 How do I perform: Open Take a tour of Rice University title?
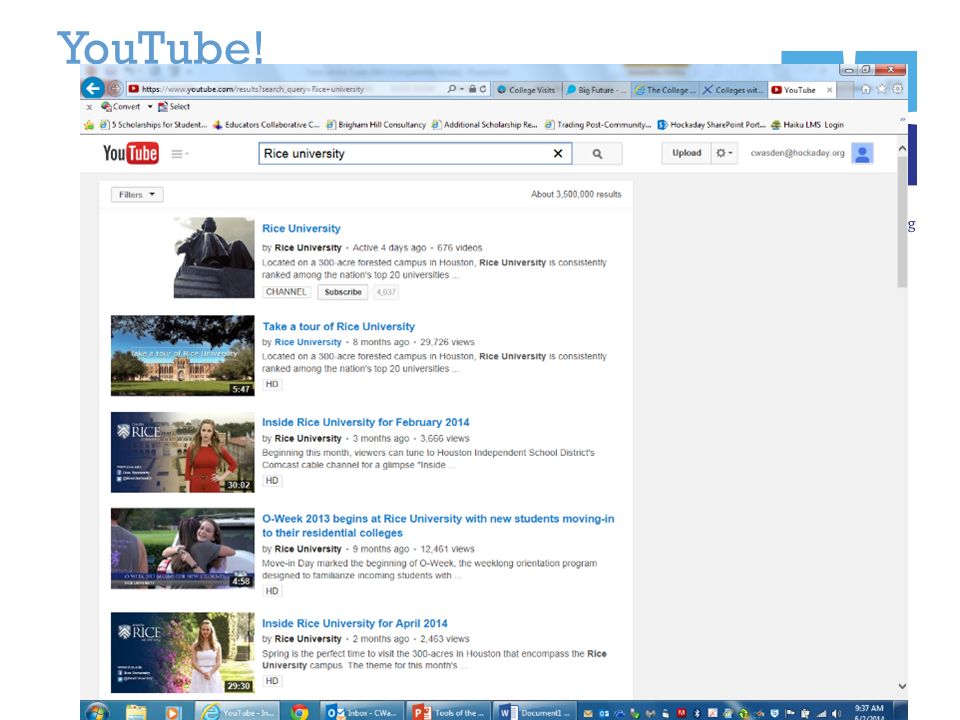(339, 326)
